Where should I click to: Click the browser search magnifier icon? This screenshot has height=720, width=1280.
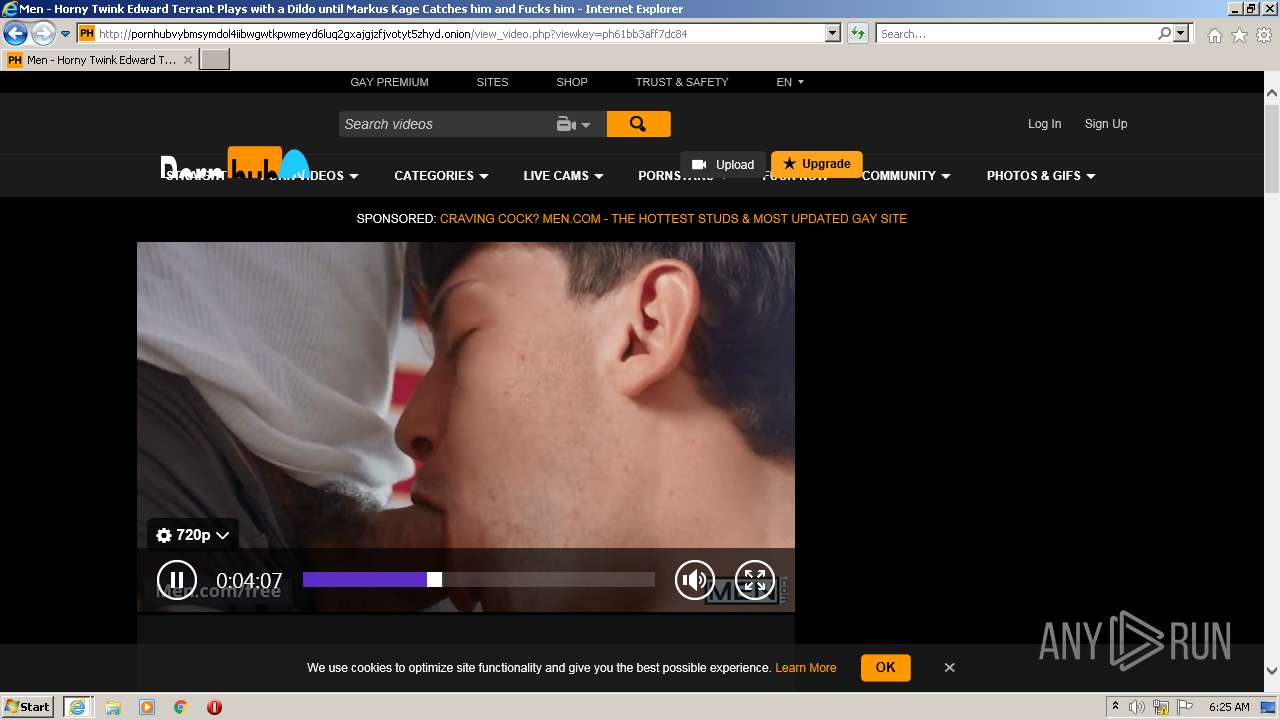[1164, 33]
